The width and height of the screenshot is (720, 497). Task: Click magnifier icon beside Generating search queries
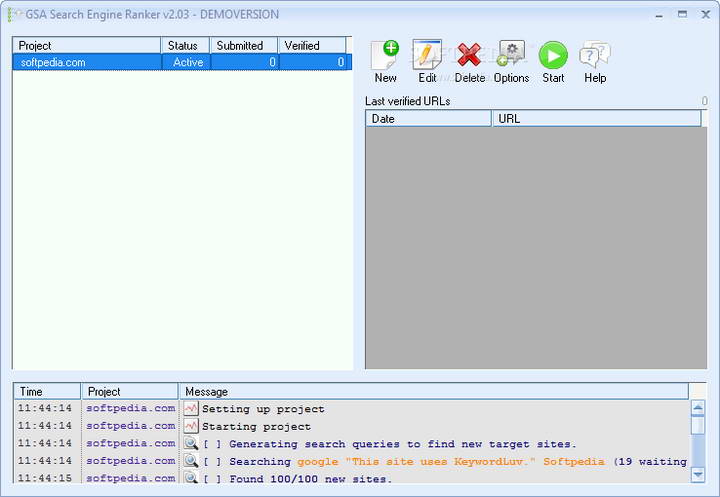191,443
